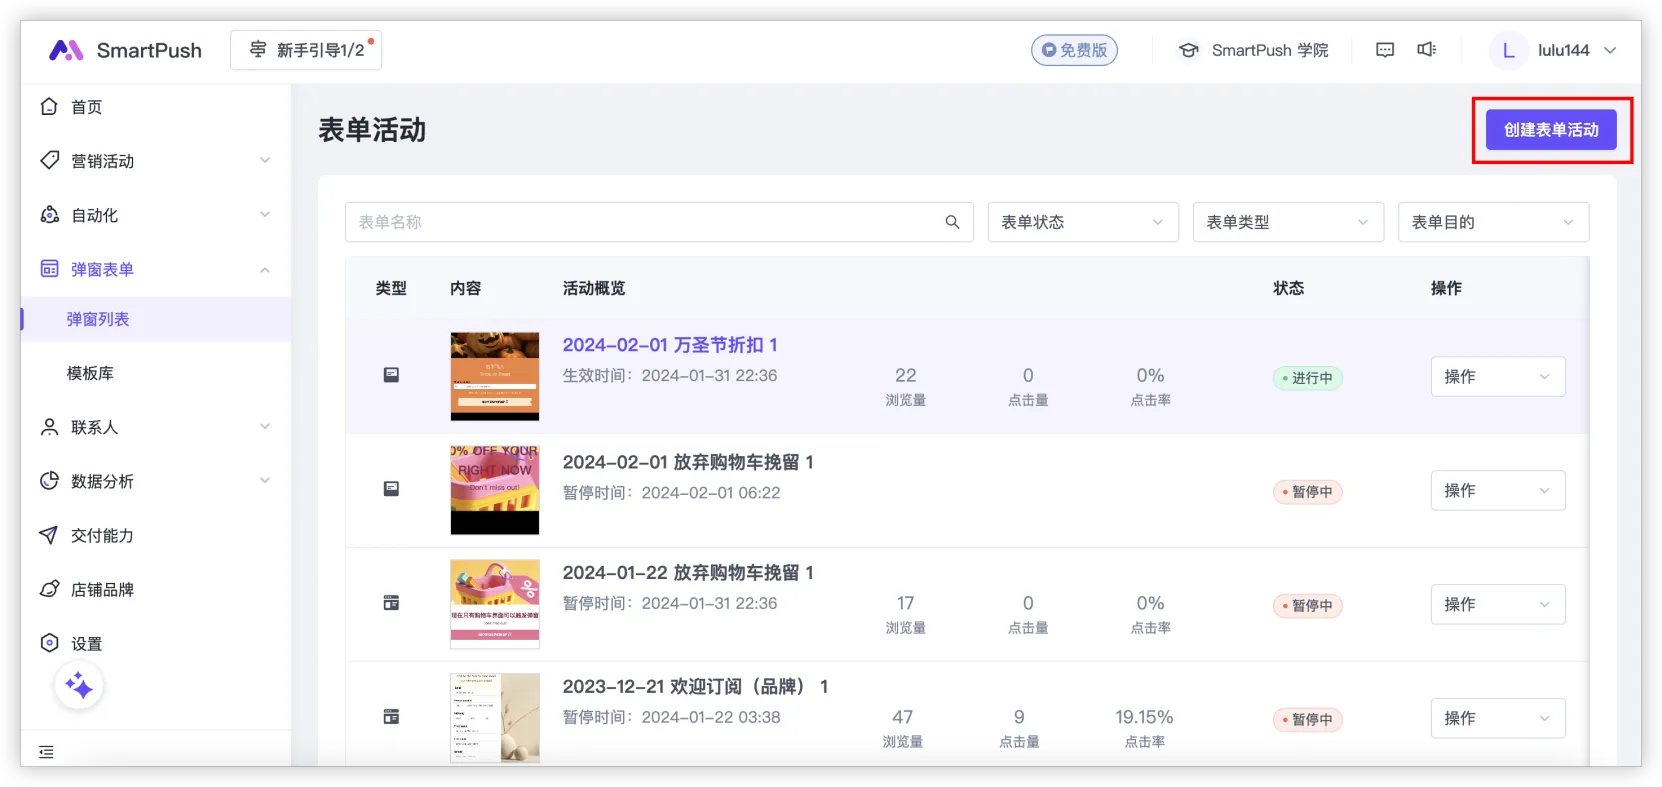The width and height of the screenshot is (1662, 787).
Task: Click the SmartPush logo icon
Action: (66, 50)
